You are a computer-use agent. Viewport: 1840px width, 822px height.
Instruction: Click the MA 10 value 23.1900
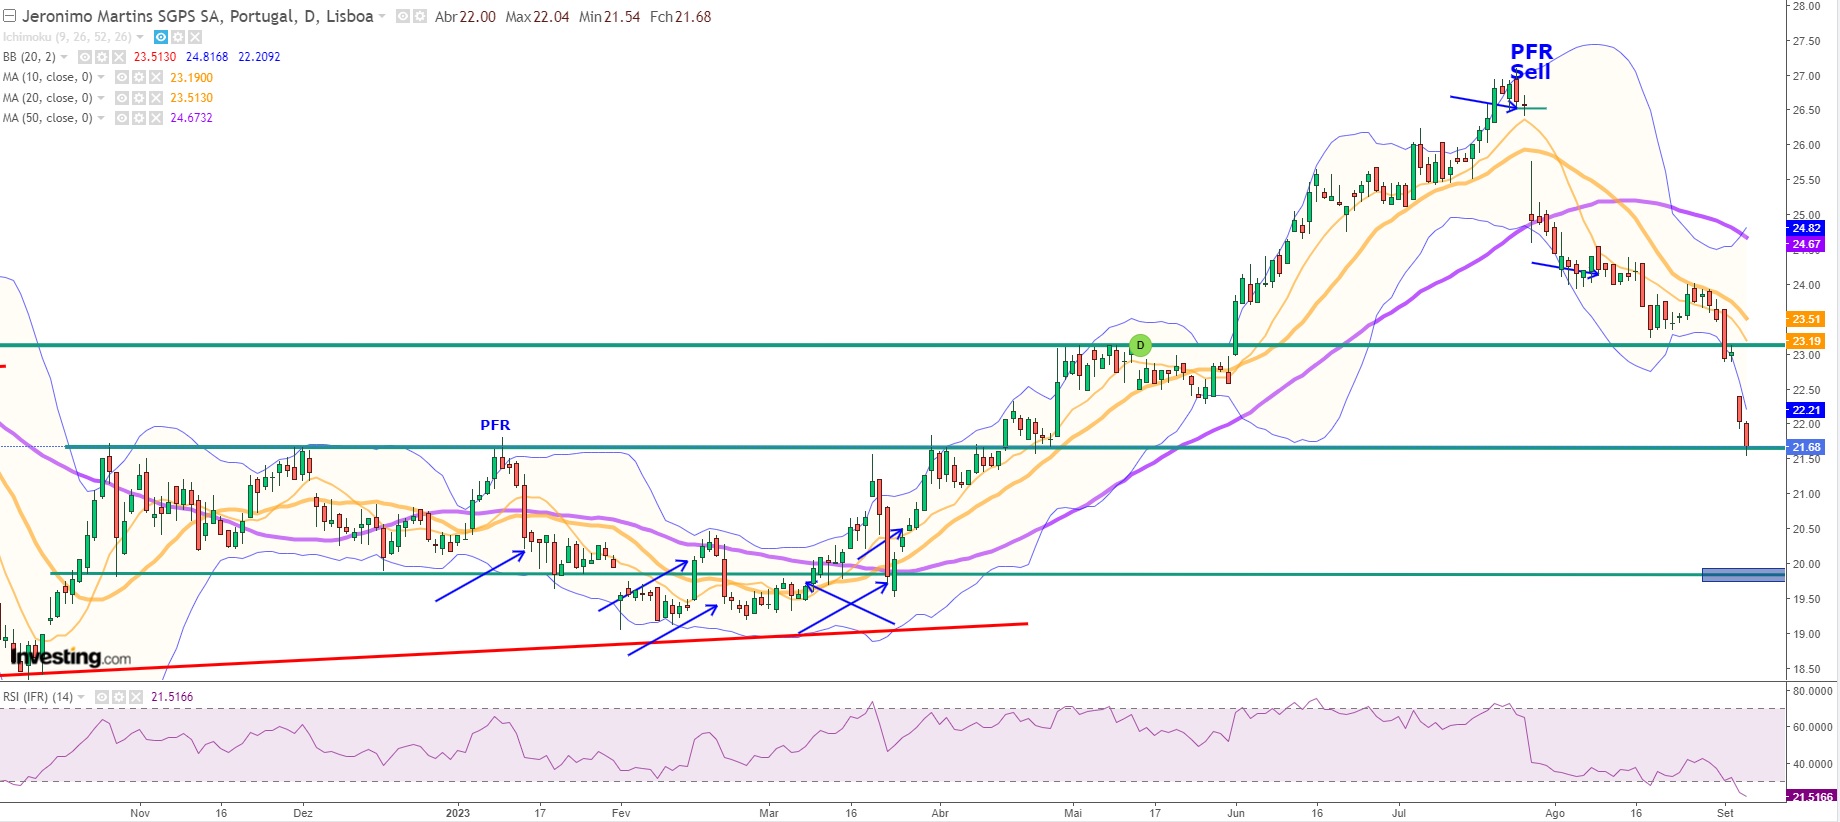(191, 77)
